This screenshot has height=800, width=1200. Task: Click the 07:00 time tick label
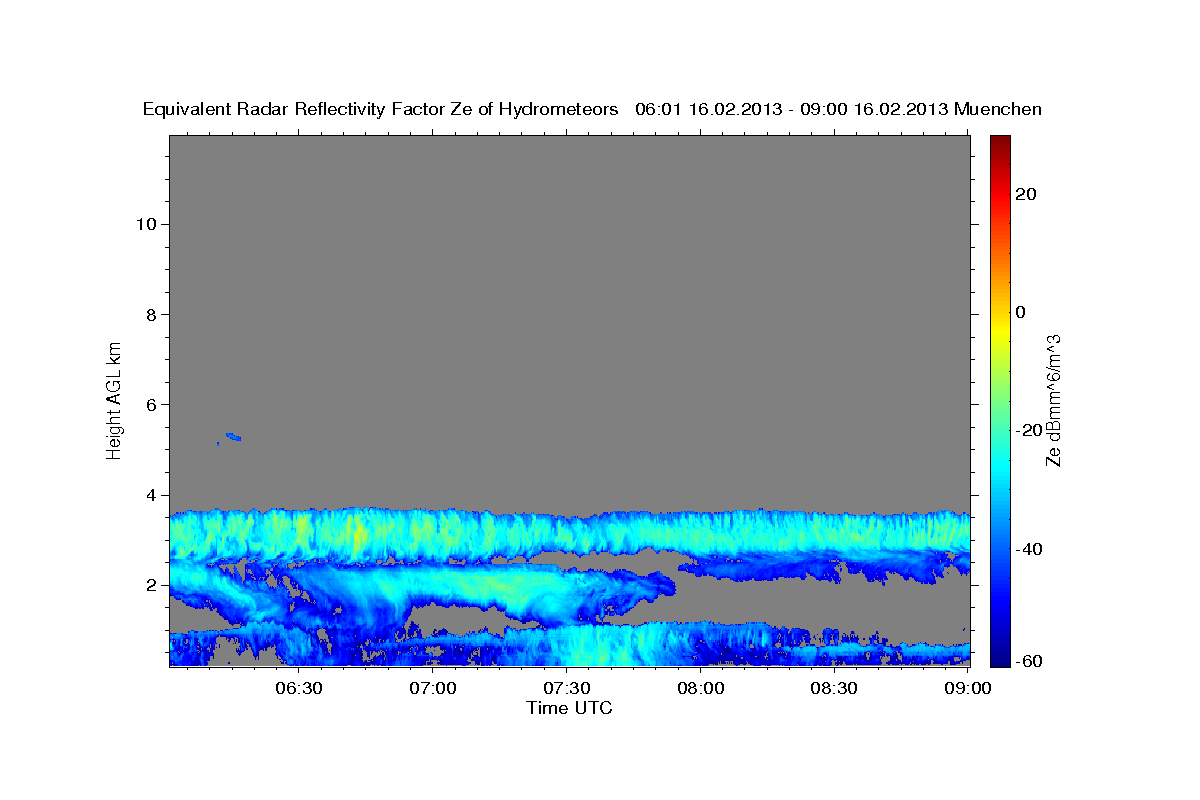pyautogui.click(x=433, y=688)
